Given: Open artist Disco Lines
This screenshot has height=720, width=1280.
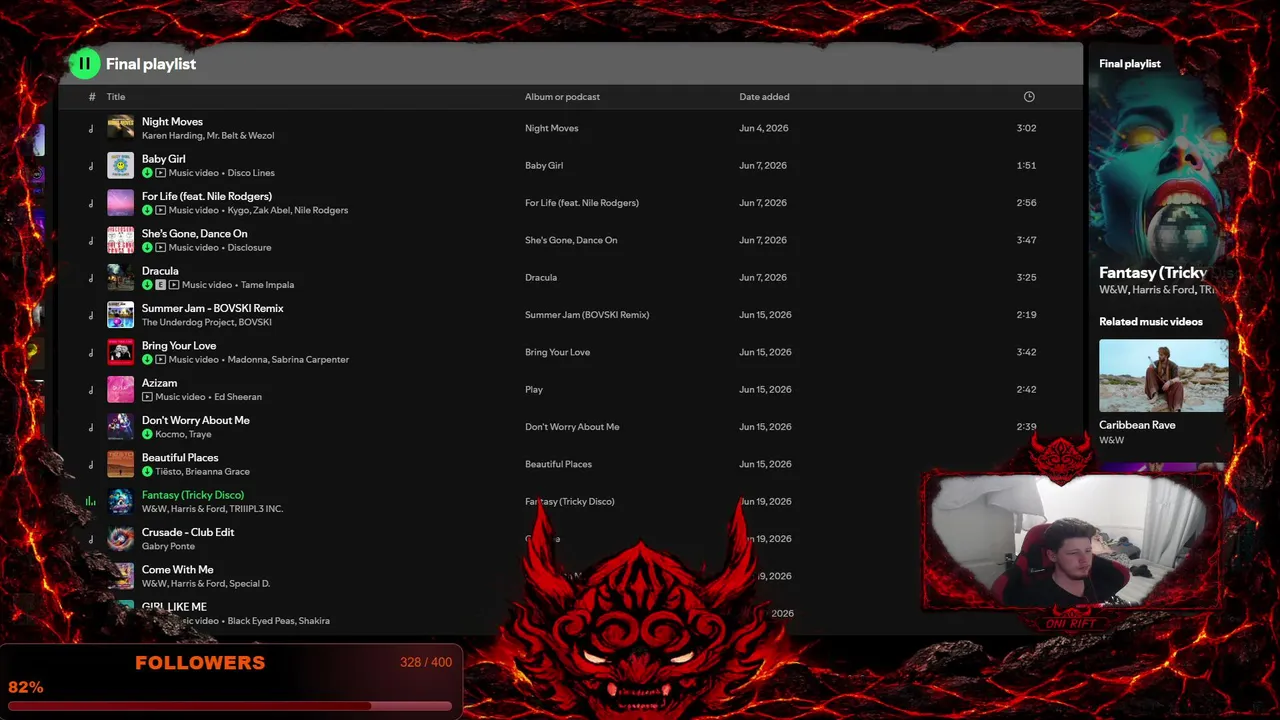Looking at the screenshot, I should (x=251, y=173).
